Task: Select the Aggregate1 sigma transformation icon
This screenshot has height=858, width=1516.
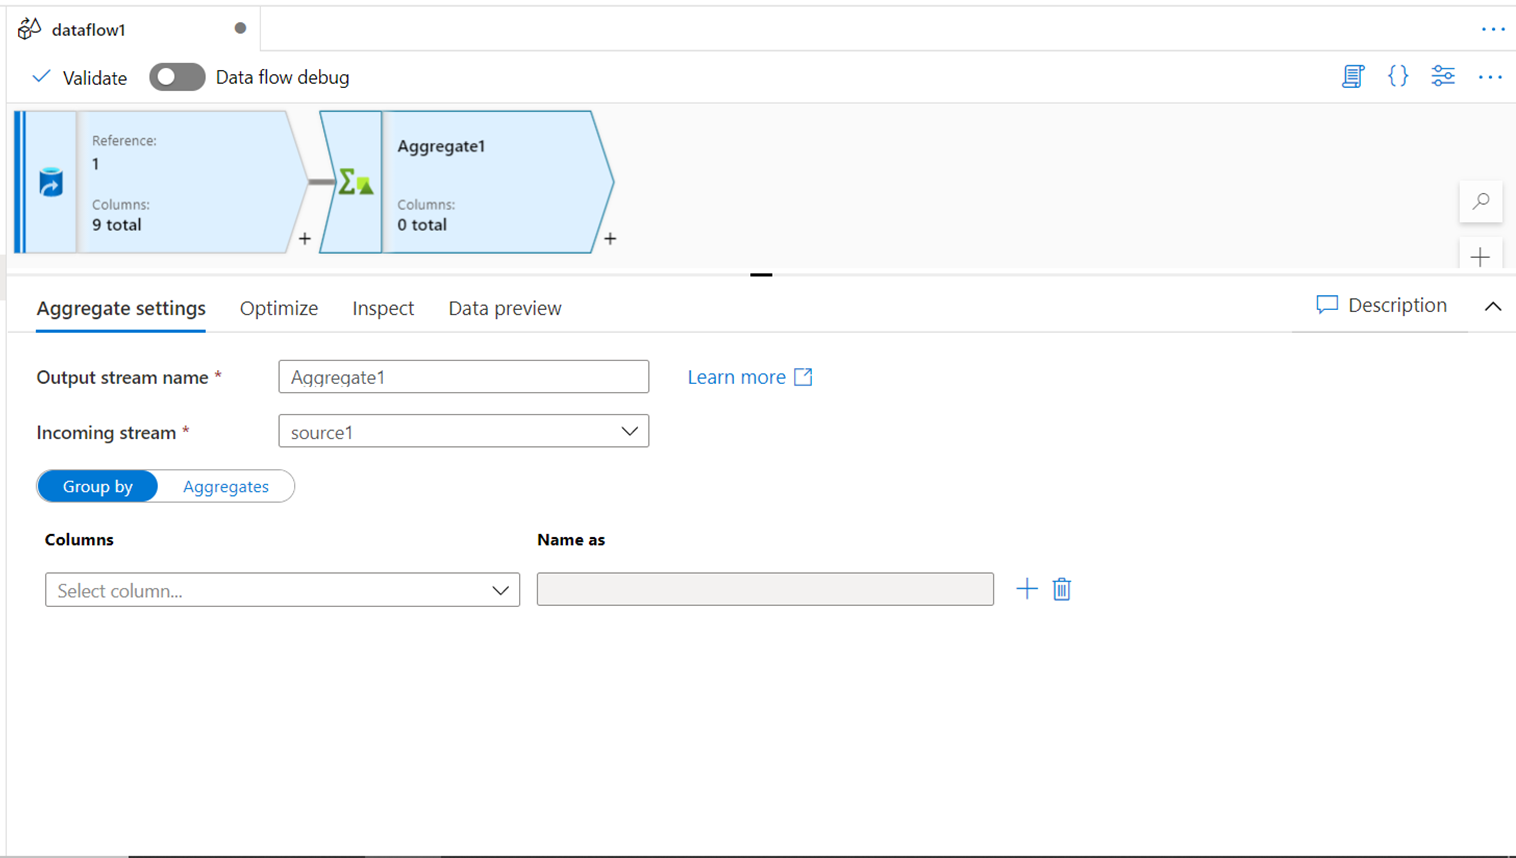Action: pos(355,182)
